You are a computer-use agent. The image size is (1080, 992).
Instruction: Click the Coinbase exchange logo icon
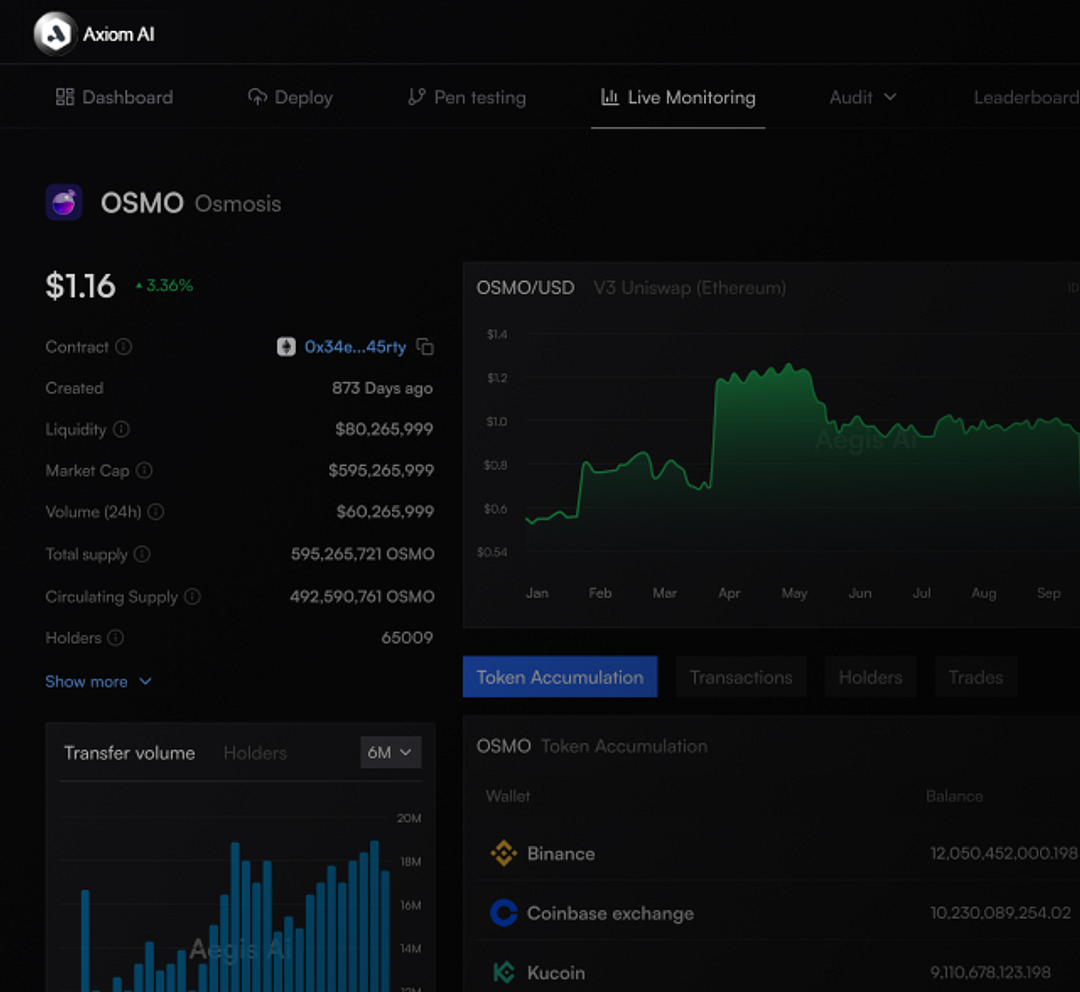(x=503, y=913)
